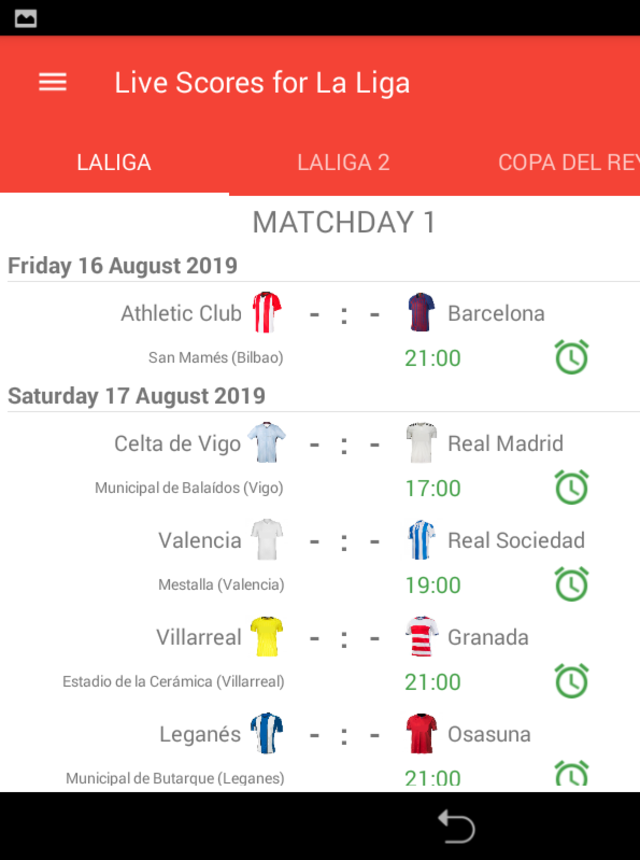
Task: Tap the Real Sociedad striped jersey
Action: (x=422, y=540)
